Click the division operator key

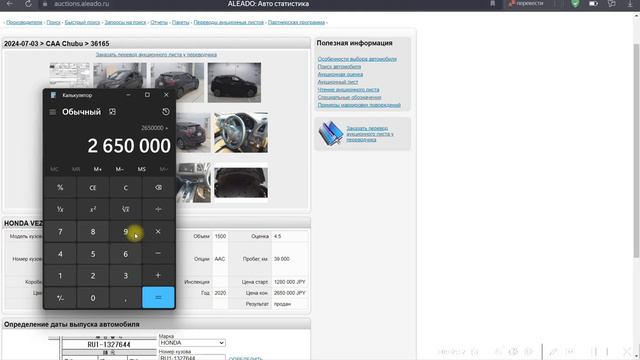coord(158,209)
